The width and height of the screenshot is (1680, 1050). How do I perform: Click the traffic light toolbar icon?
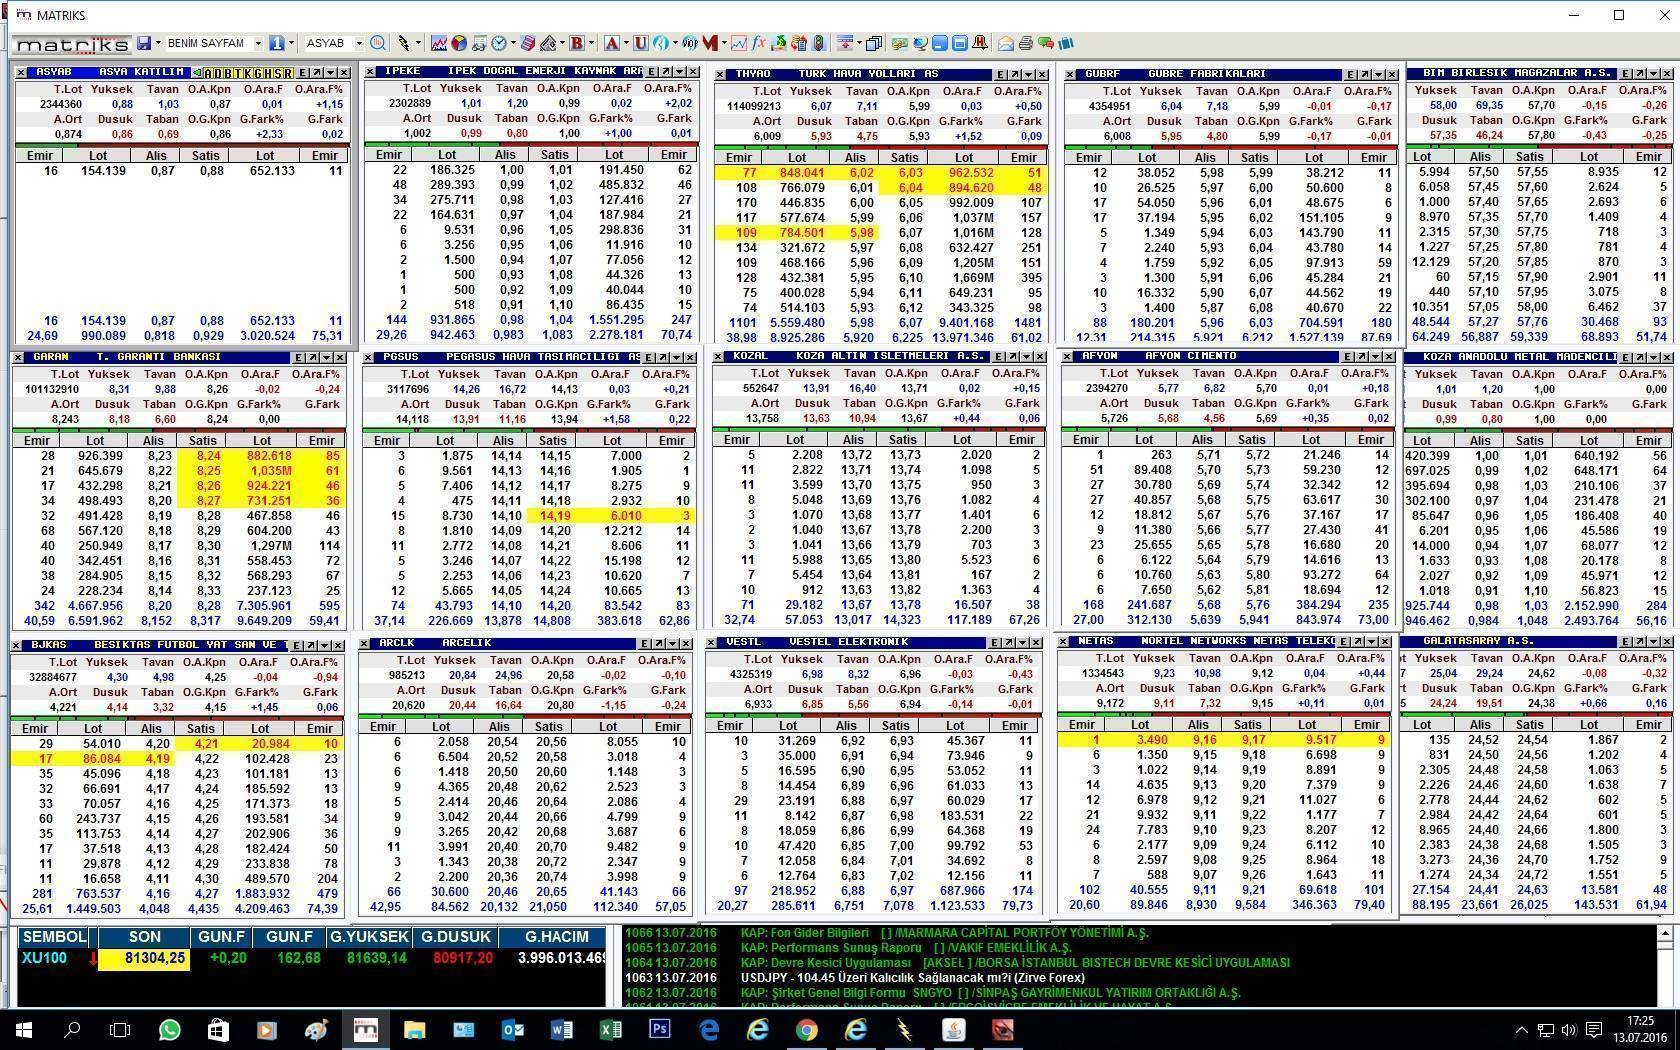[819, 43]
